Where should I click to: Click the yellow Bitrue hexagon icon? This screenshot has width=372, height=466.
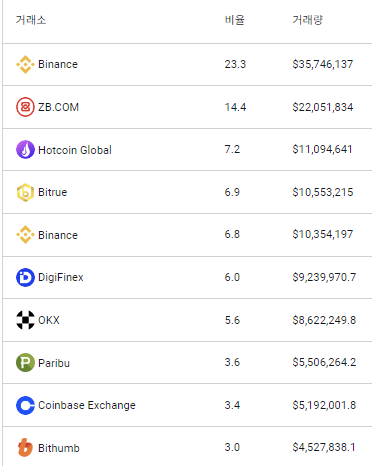(25, 192)
